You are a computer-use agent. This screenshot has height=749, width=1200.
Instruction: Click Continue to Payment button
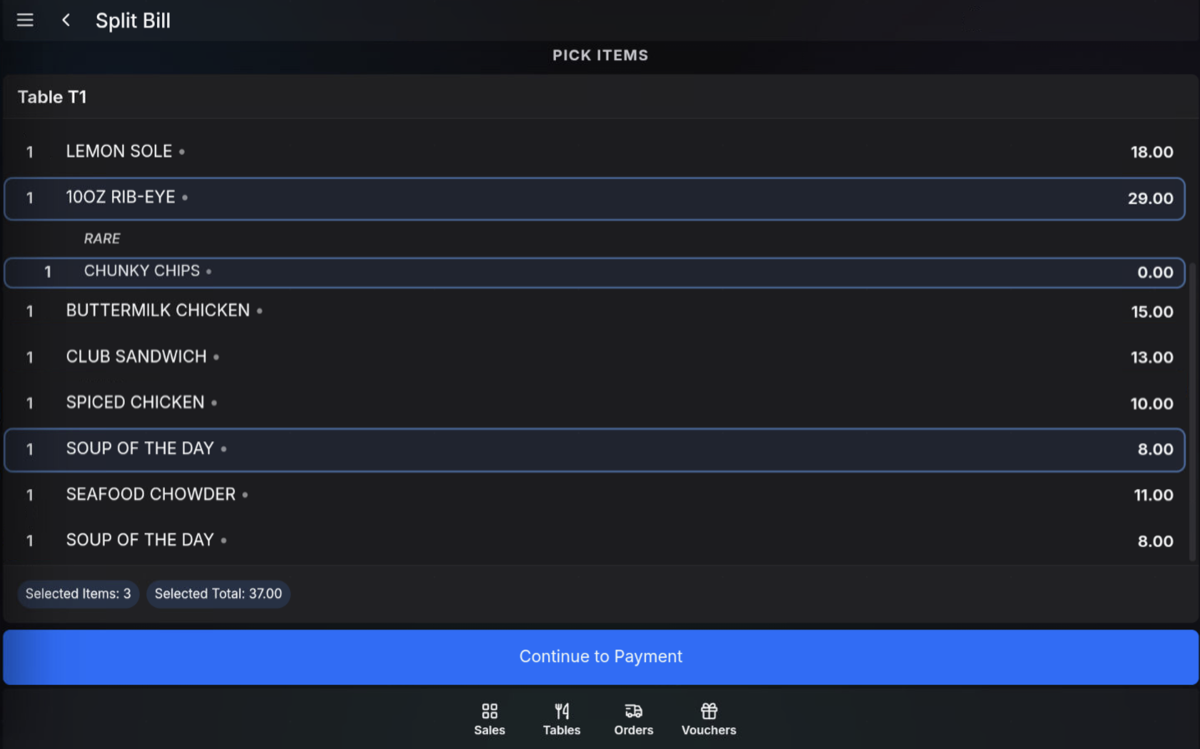click(600, 657)
